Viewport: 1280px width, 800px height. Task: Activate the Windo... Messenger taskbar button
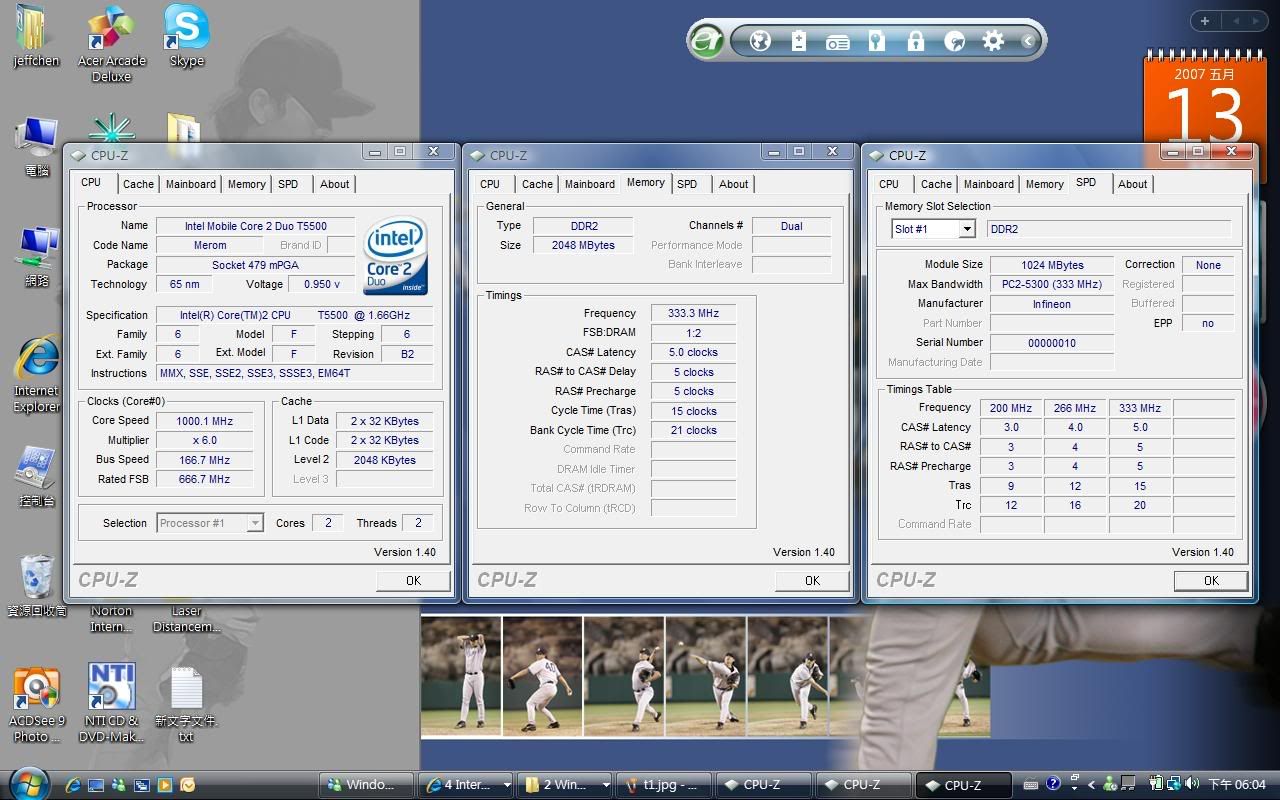(368, 785)
